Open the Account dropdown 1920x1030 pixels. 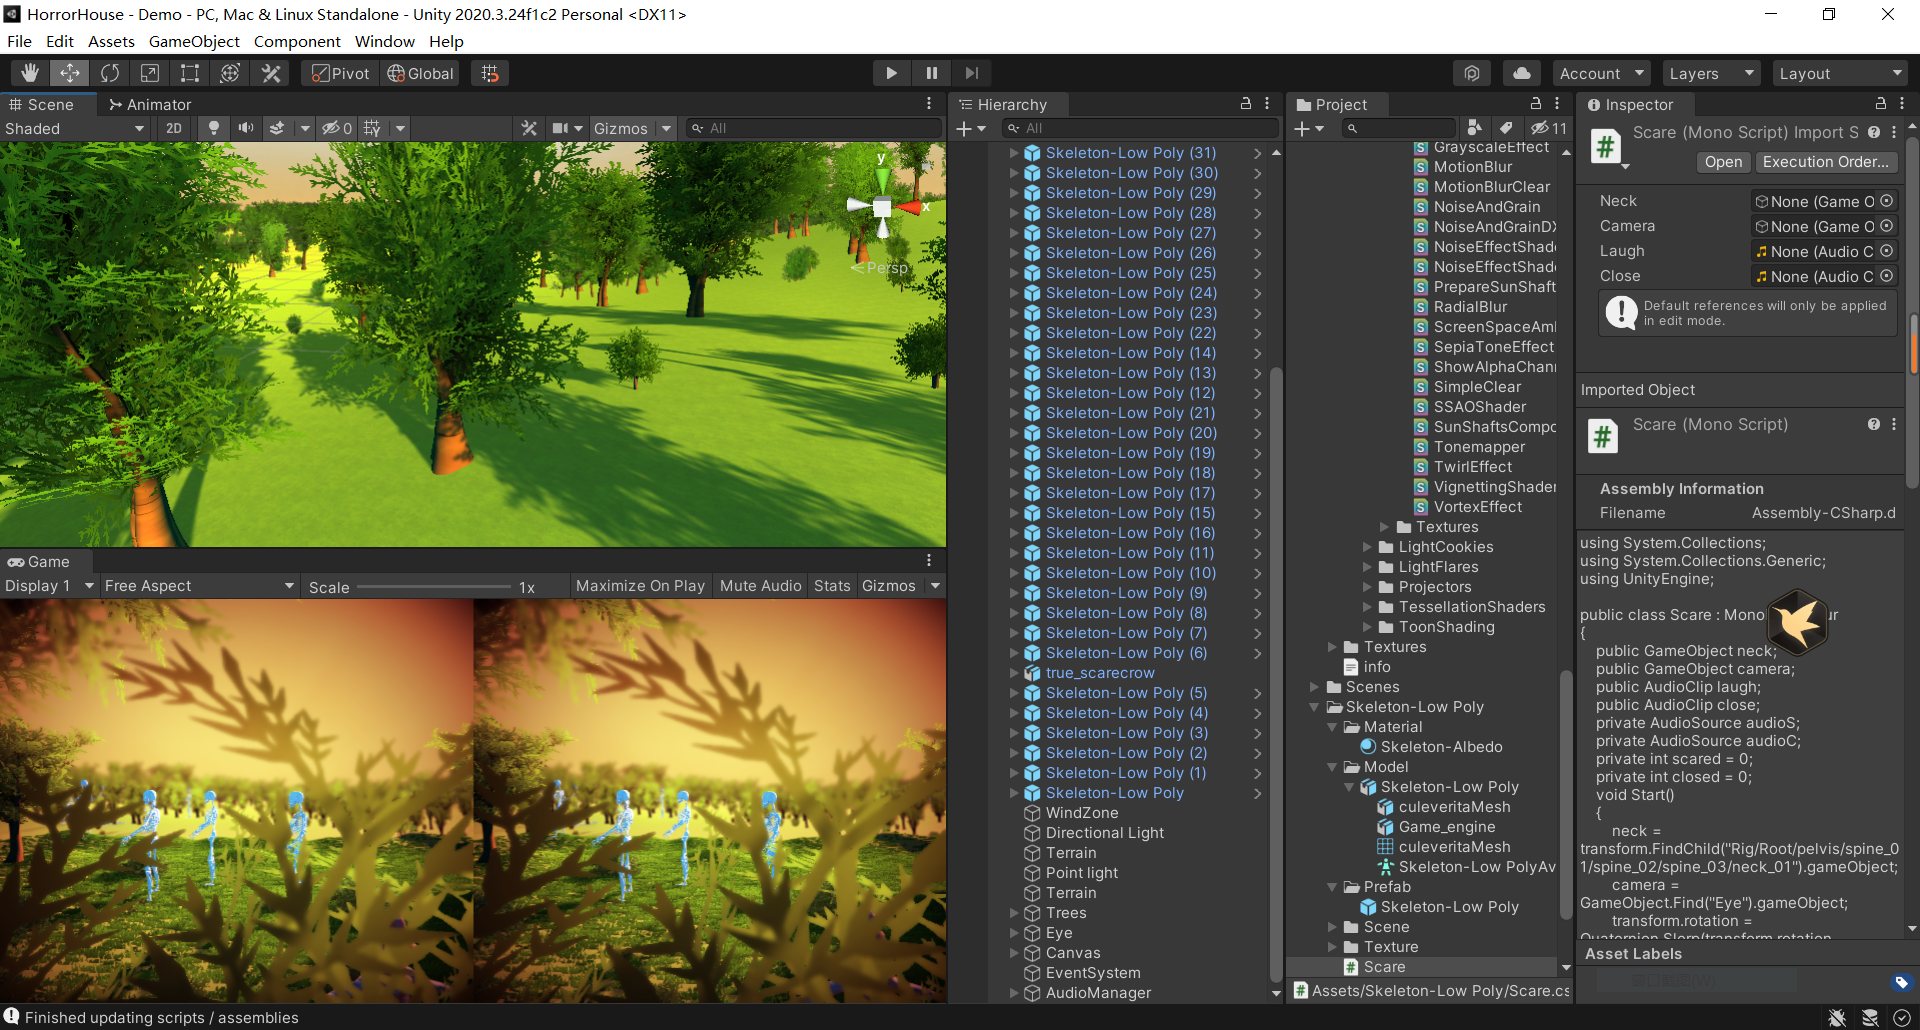pyautogui.click(x=1601, y=73)
